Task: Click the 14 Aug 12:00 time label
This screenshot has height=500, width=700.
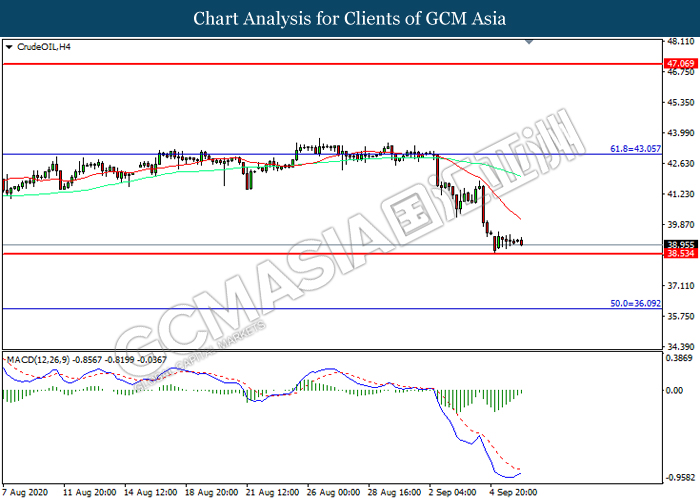Action: (150, 492)
